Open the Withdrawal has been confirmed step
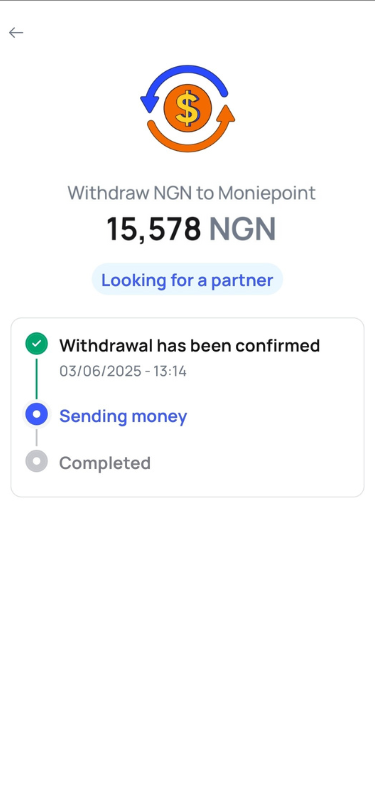Screen dimensions: 375x812 pyautogui.click(x=189, y=345)
